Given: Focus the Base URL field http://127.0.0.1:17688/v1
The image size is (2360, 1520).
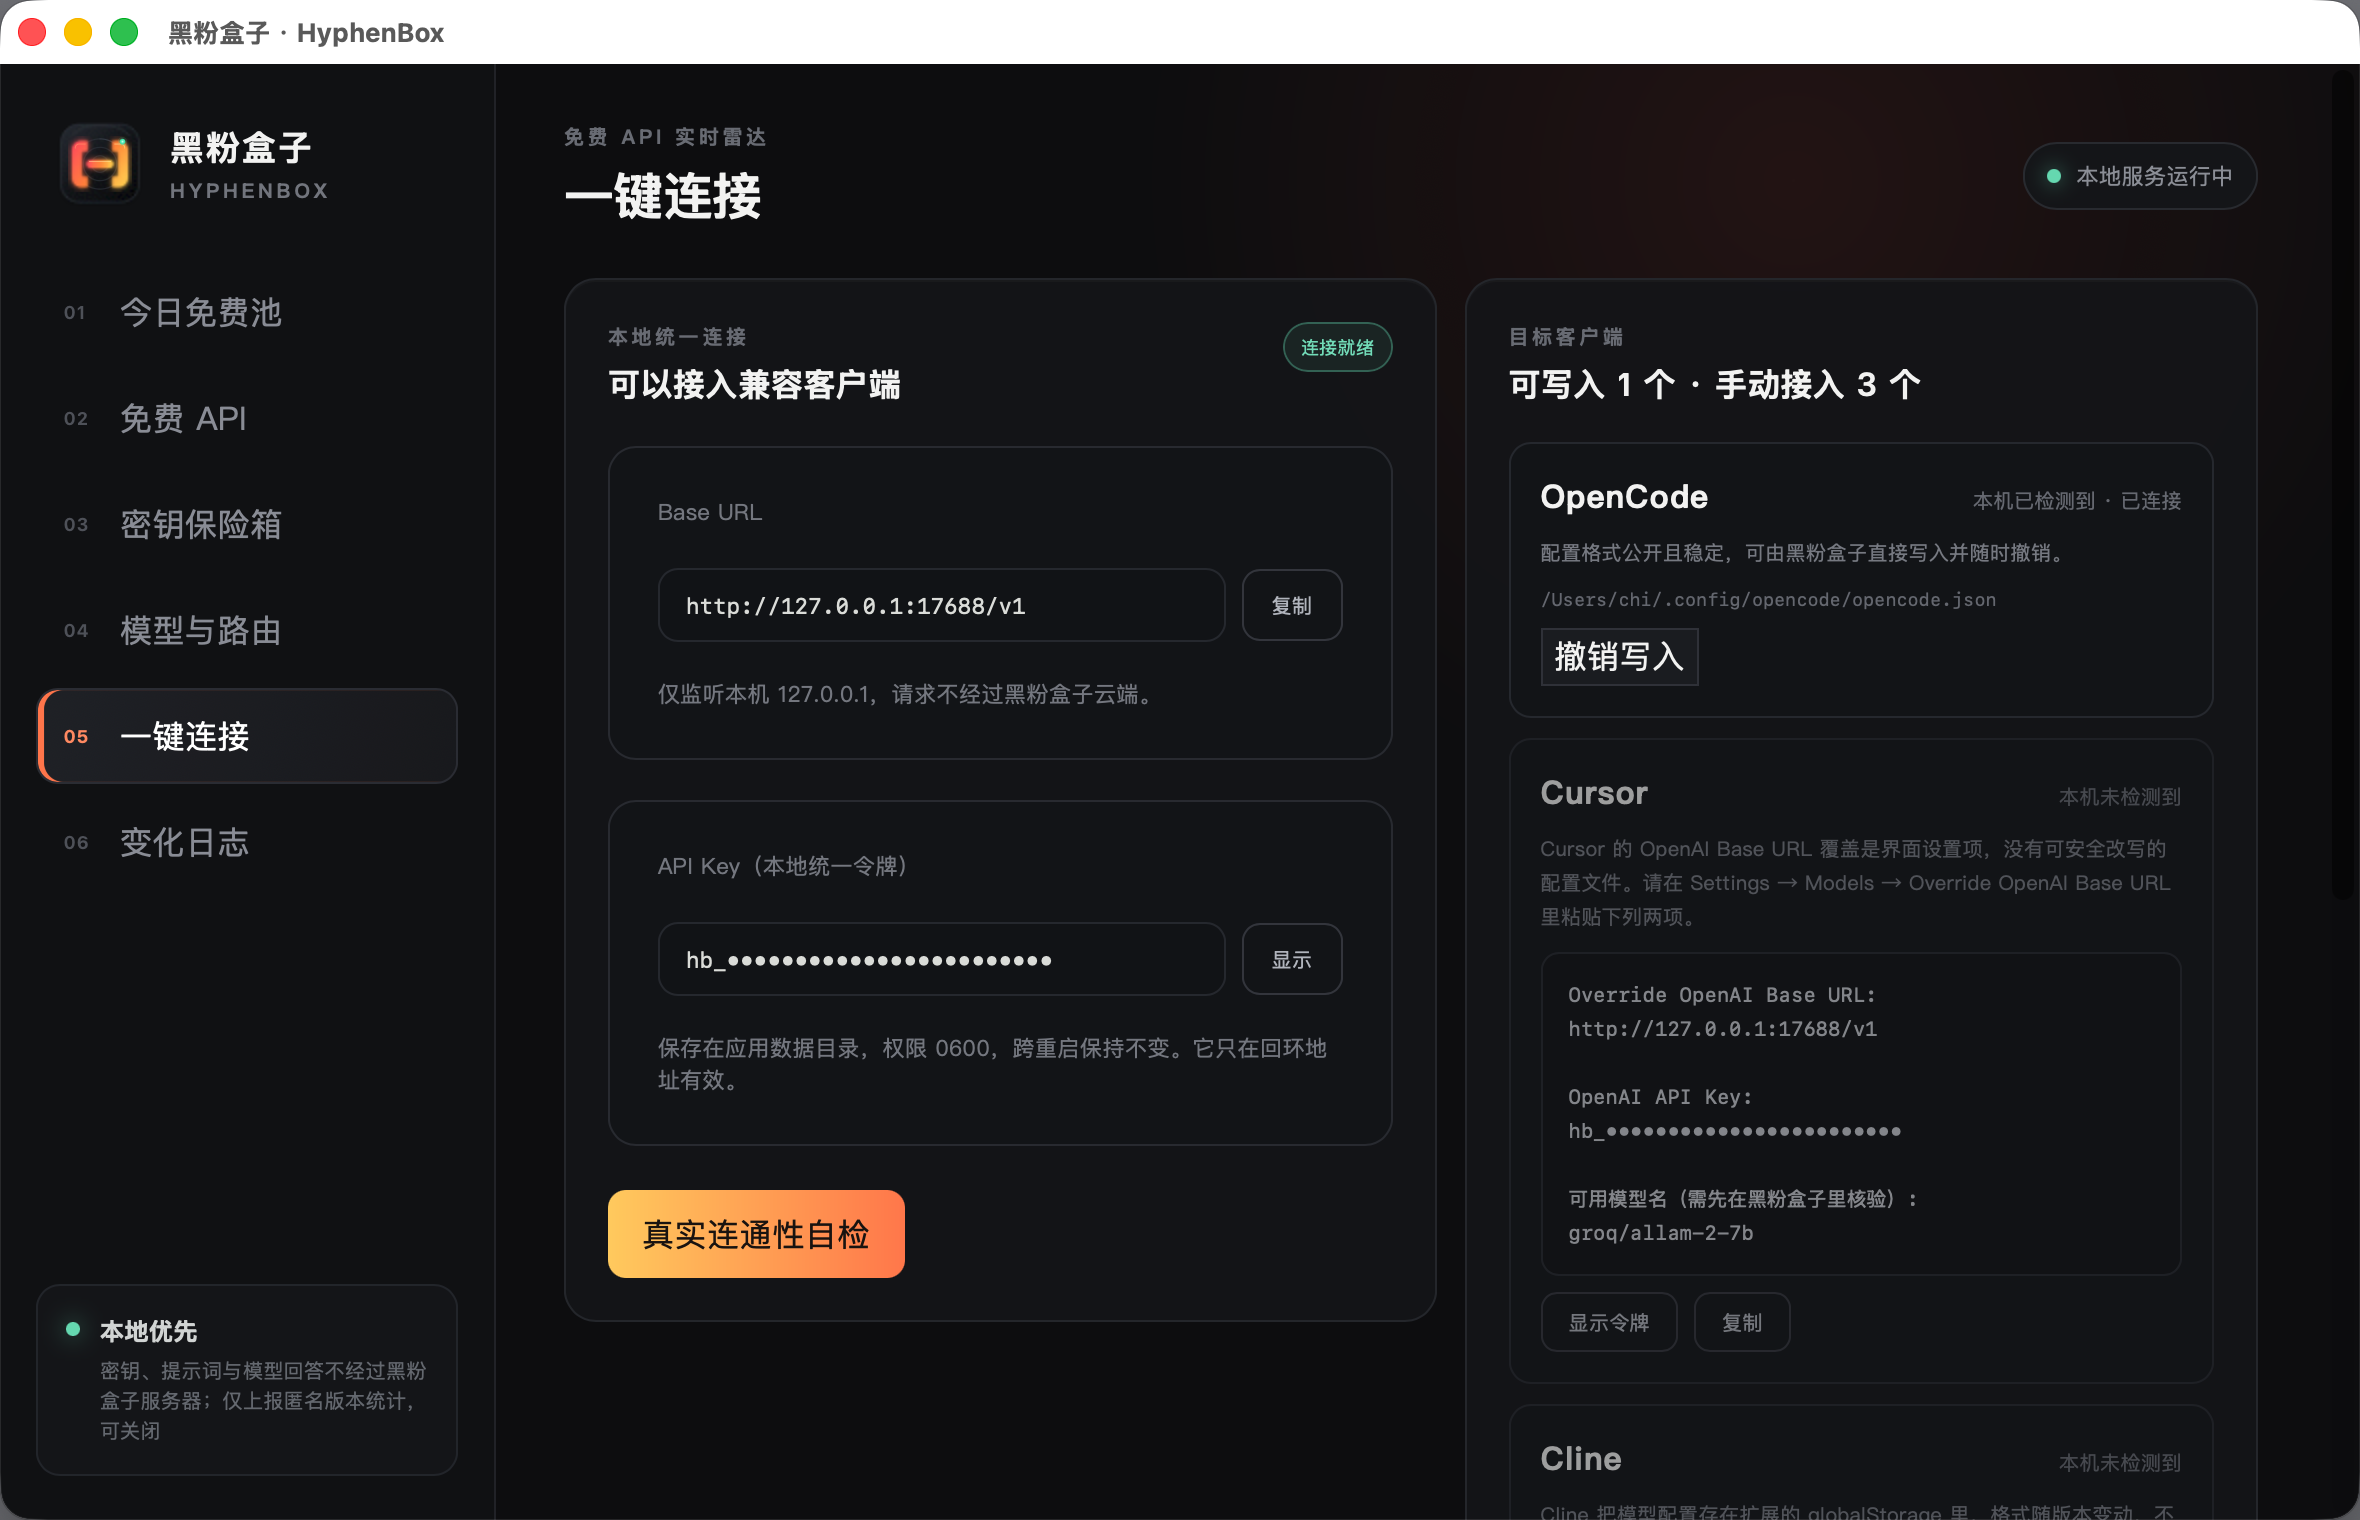Looking at the screenshot, I should (941, 605).
